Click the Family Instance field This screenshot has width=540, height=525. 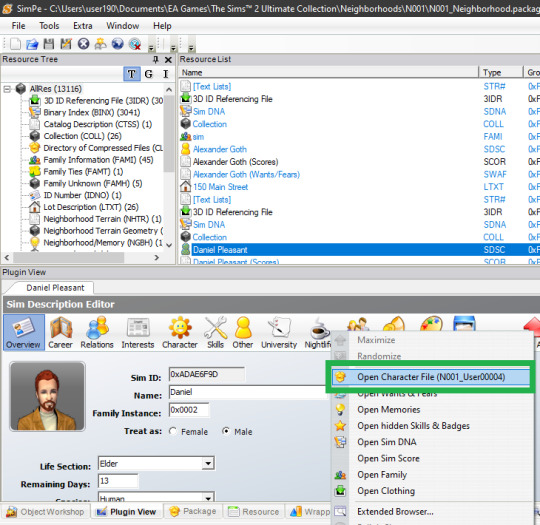(189, 410)
